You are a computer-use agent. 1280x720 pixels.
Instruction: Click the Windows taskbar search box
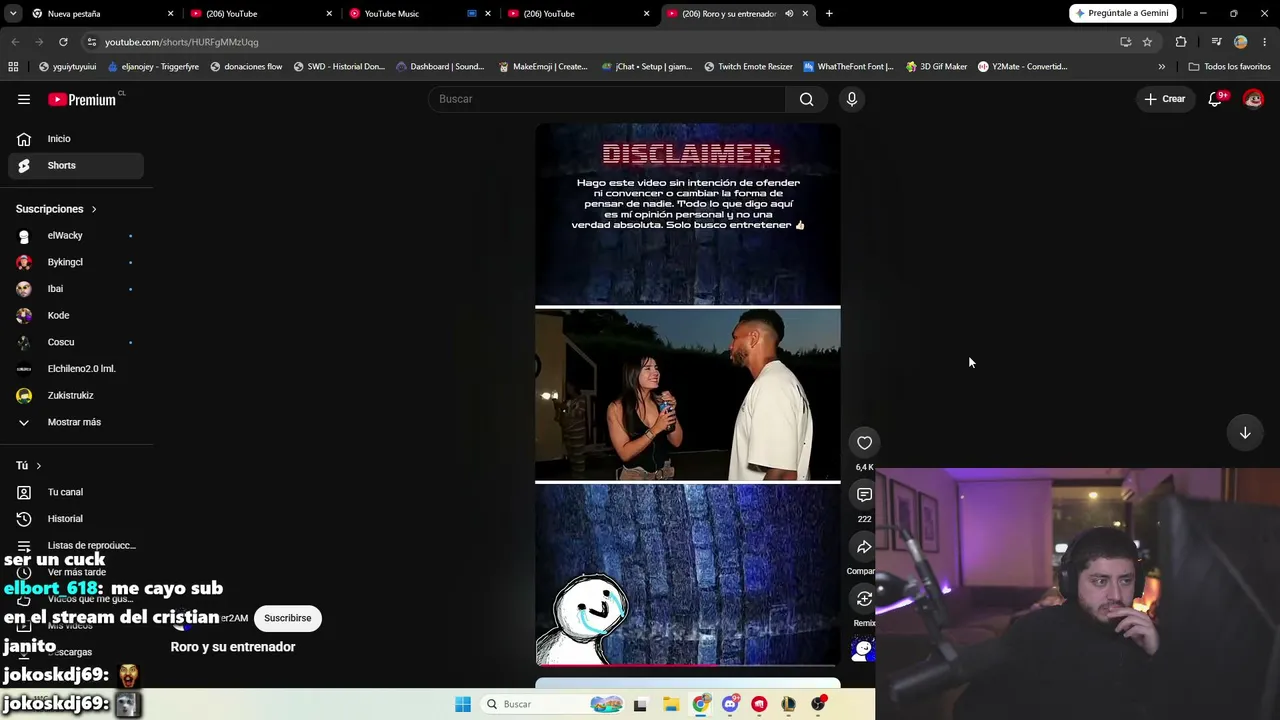[552, 704]
